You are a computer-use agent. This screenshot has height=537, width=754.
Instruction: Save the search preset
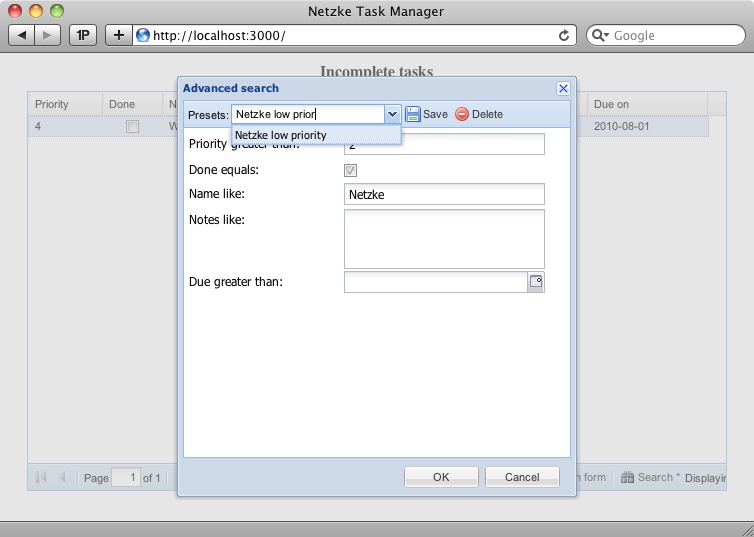pos(427,114)
